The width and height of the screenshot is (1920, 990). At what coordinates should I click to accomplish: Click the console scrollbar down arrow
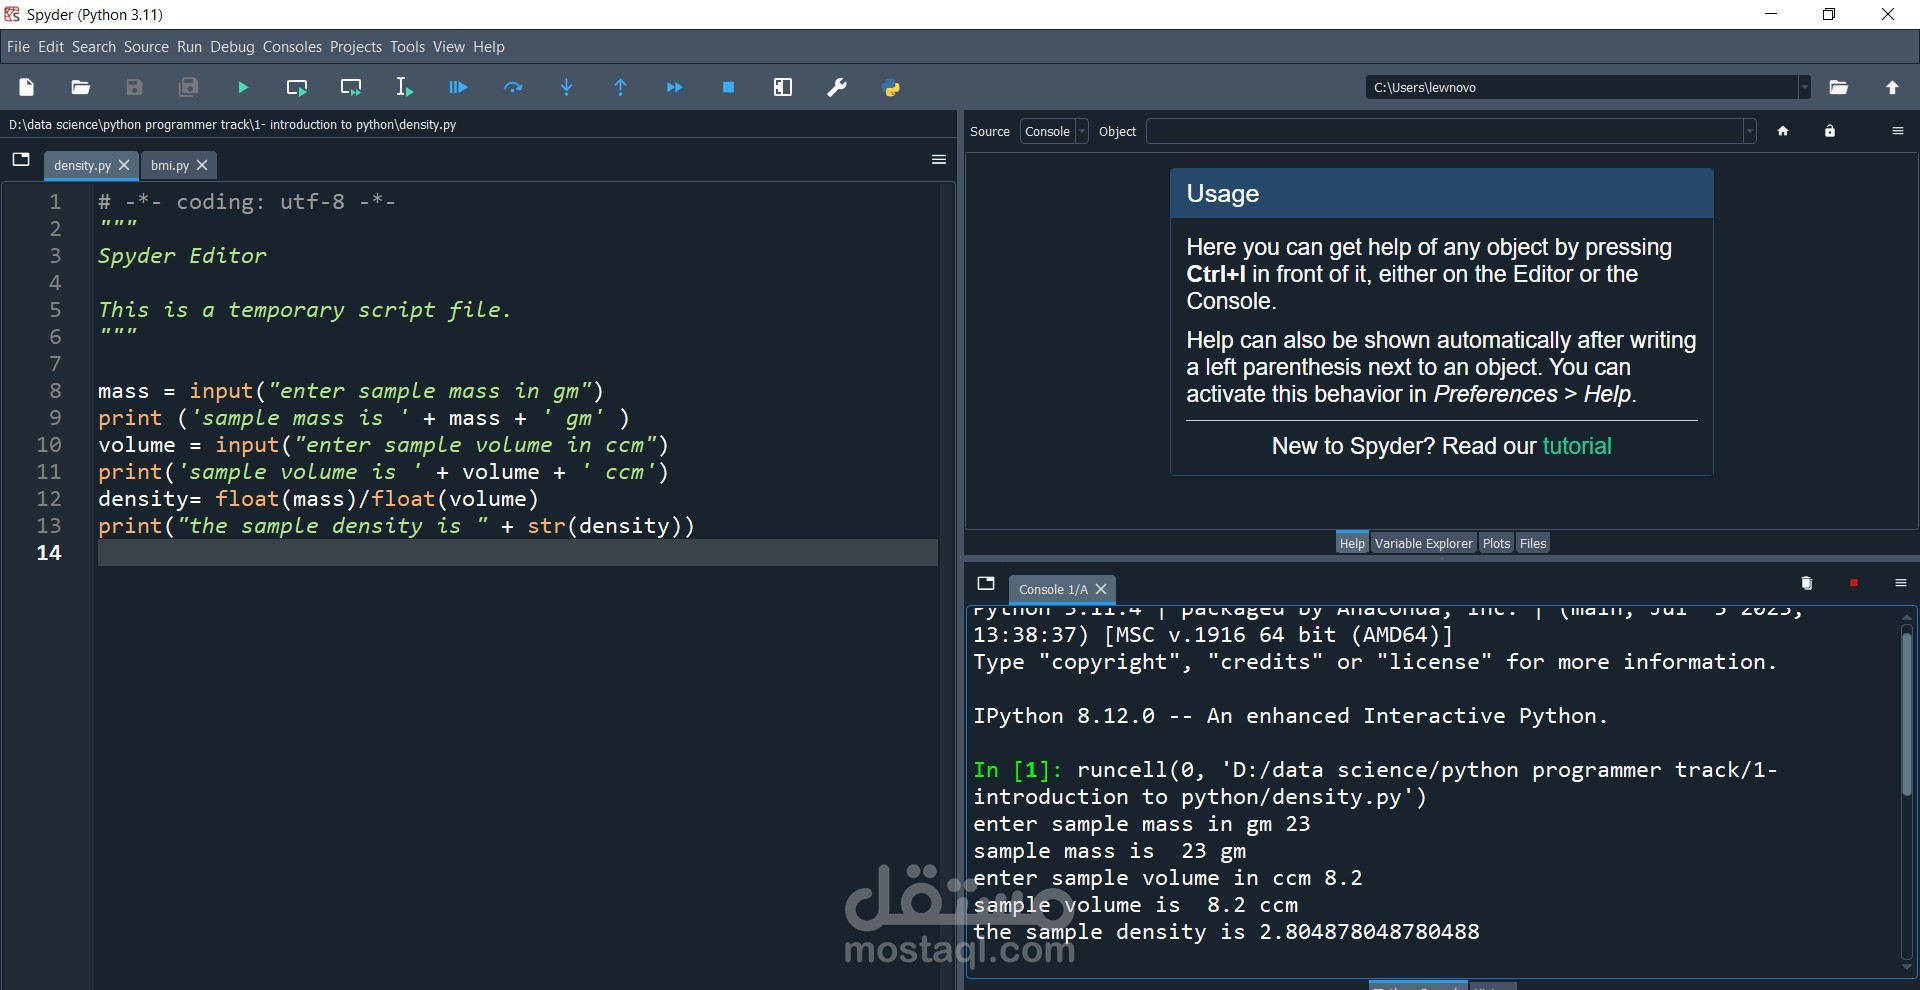(x=1906, y=967)
